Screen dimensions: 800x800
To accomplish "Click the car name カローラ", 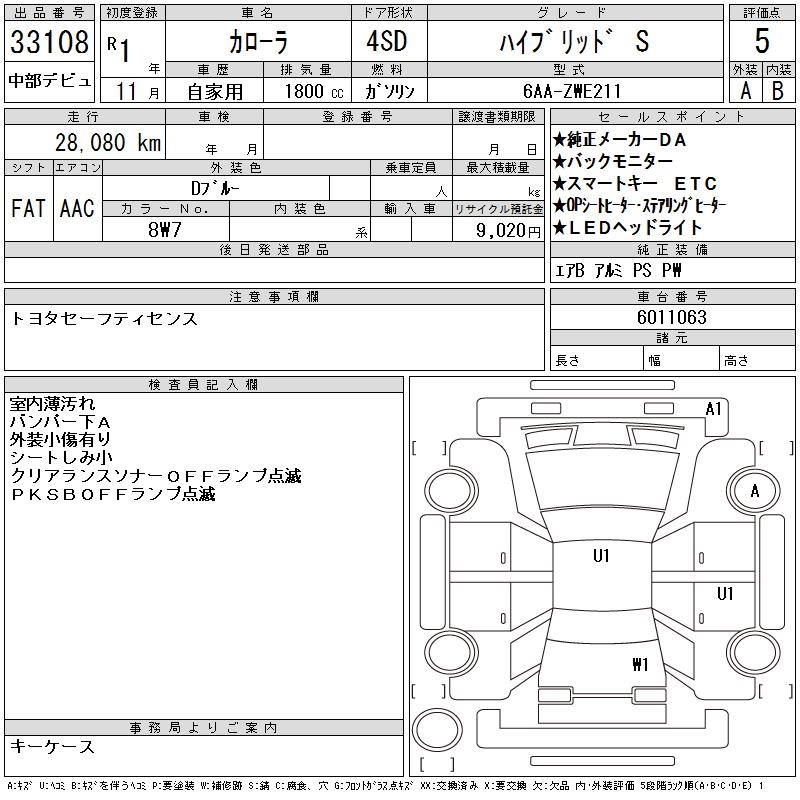I will (259, 42).
